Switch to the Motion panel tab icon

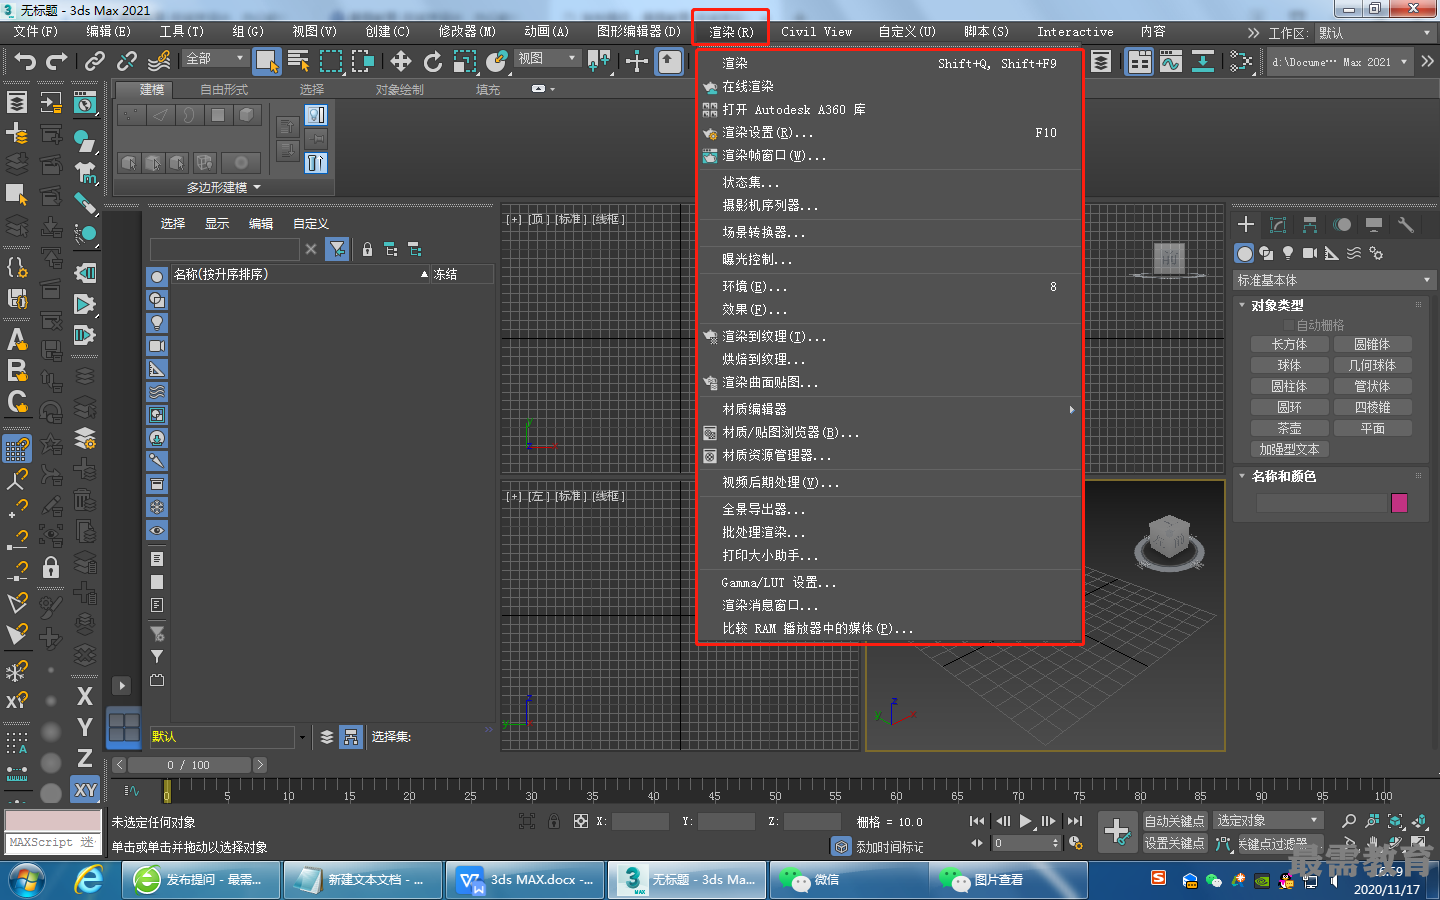pyautogui.click(x=1342, y=225)
